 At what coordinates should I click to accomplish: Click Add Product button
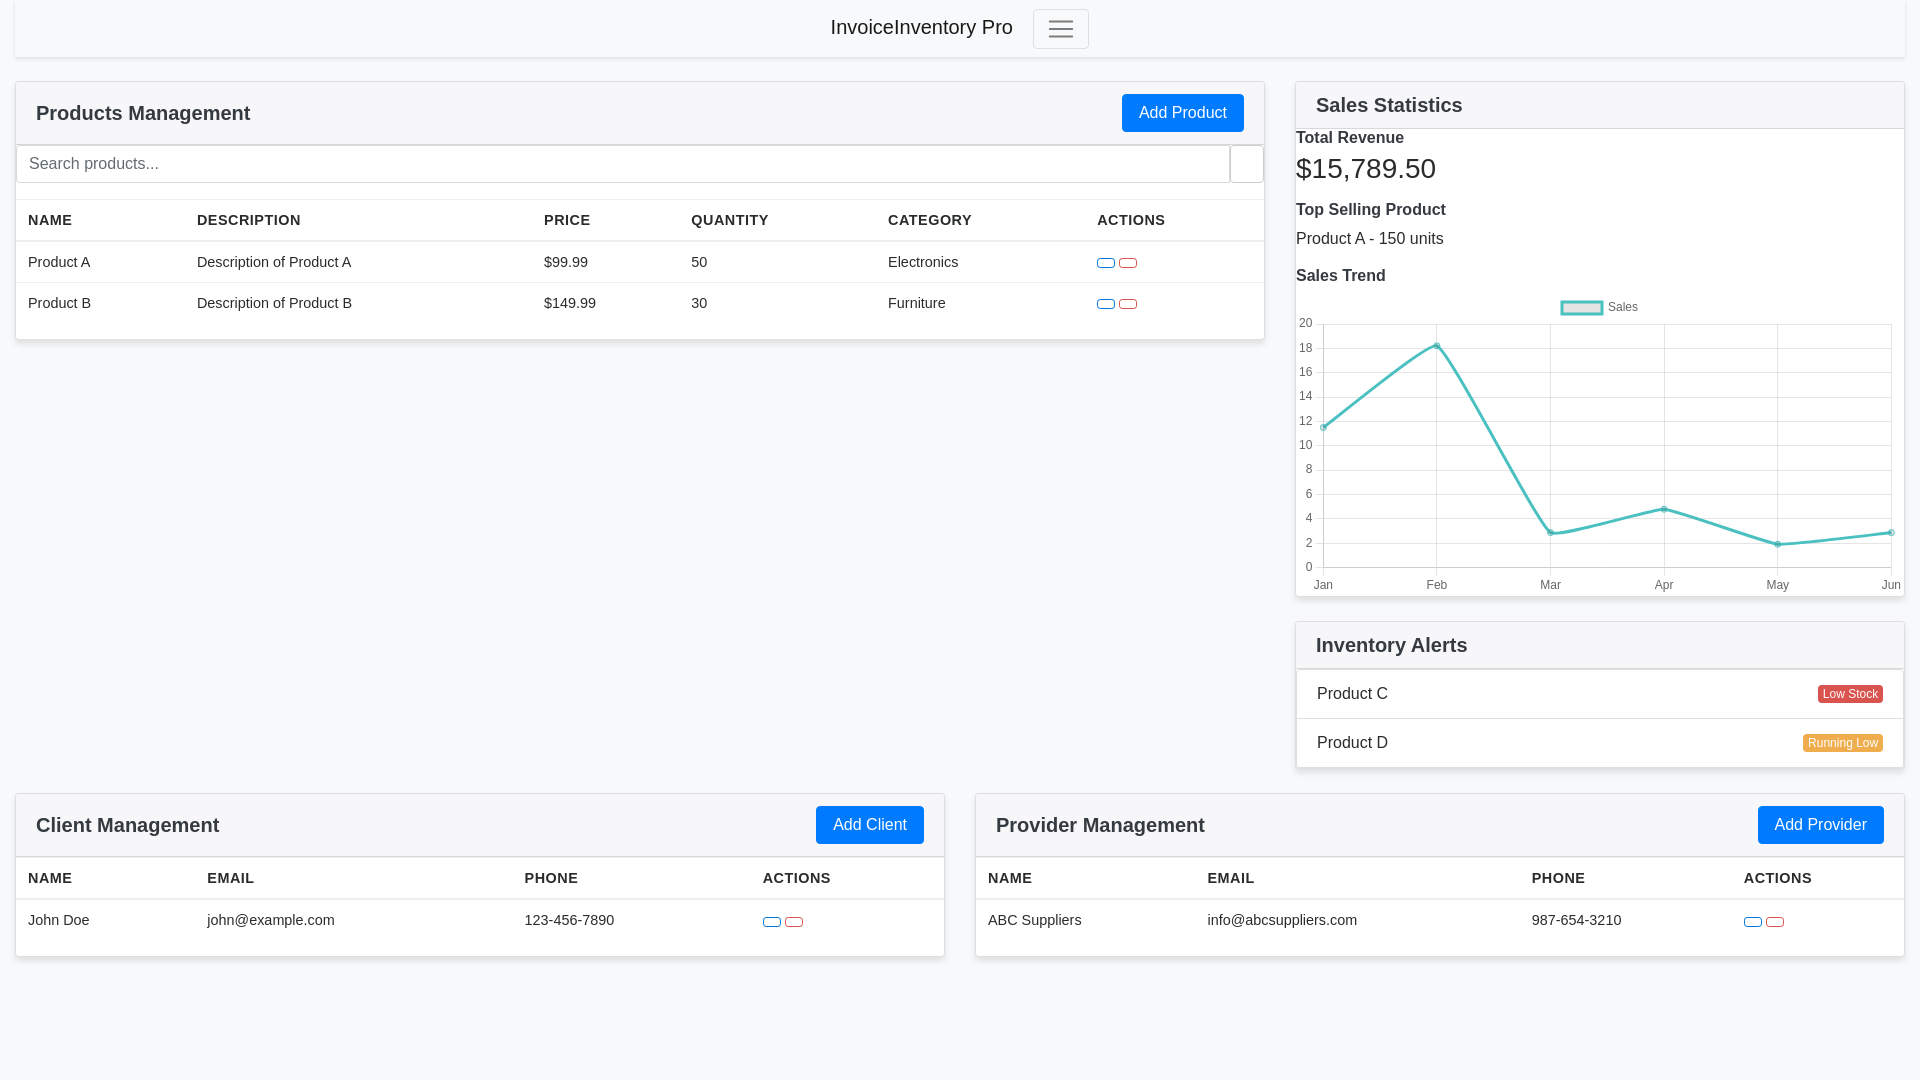click(1183, 113)
